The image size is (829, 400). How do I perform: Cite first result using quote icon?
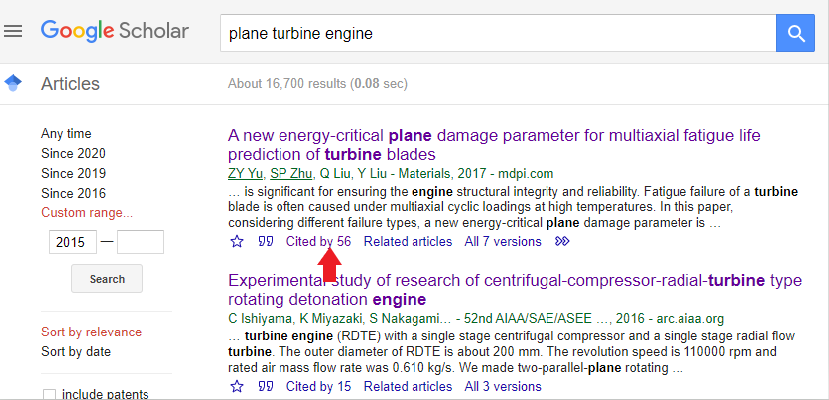[266, 241]
